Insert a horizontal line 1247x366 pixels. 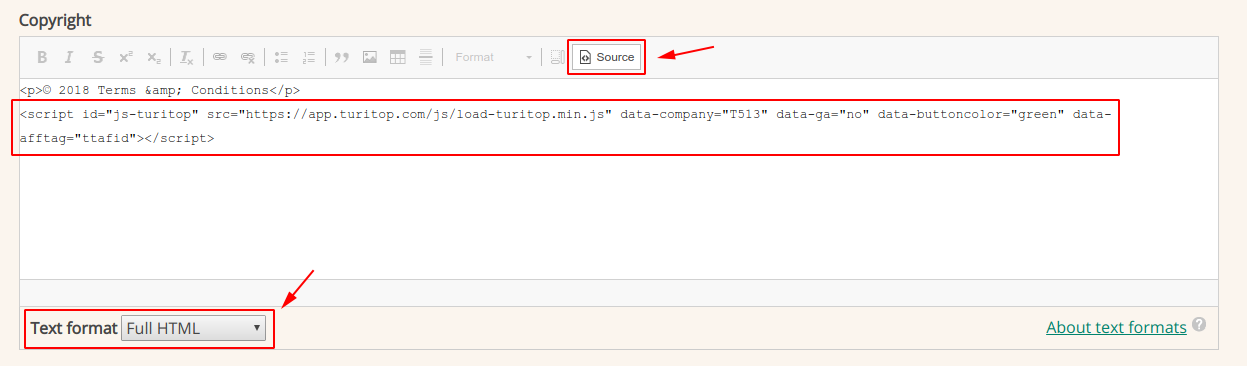tap(426, 57)
